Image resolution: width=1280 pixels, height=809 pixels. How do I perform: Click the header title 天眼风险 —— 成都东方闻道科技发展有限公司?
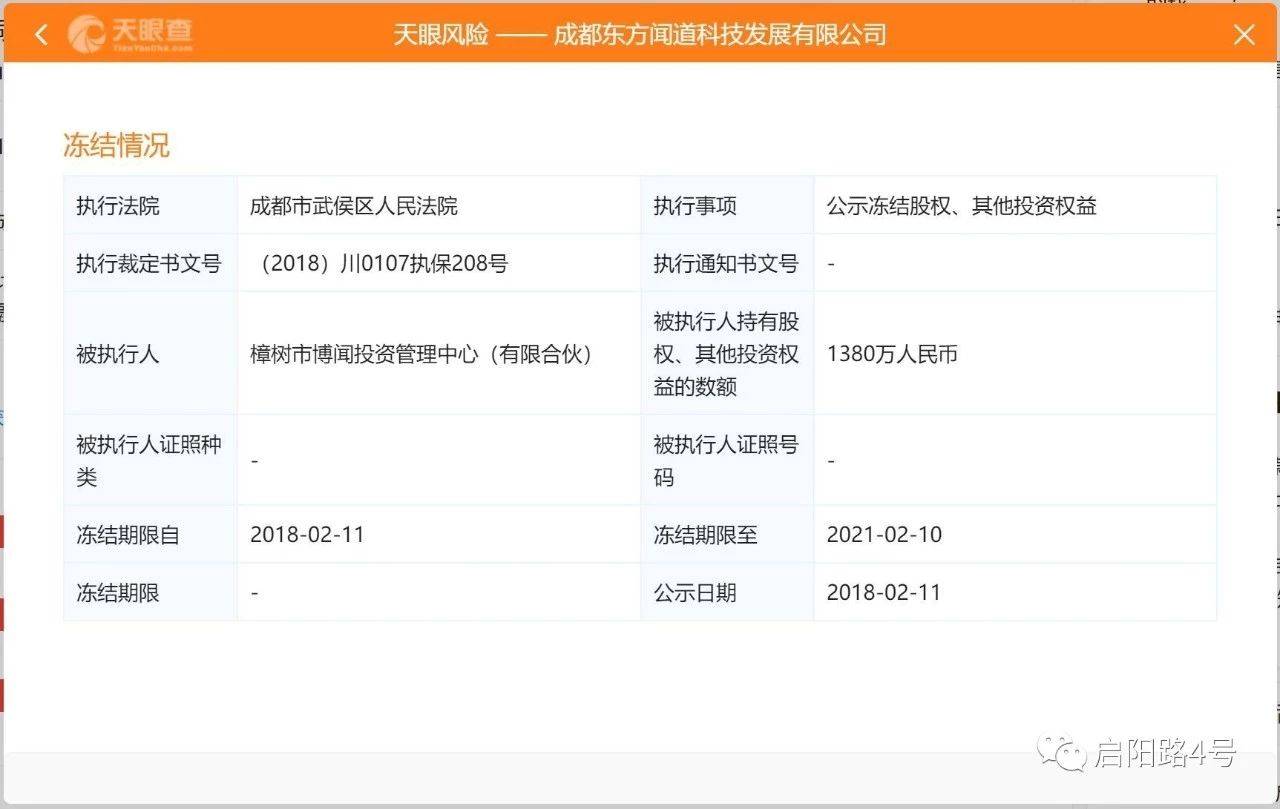pyautogui.click(x=640, y=35)
